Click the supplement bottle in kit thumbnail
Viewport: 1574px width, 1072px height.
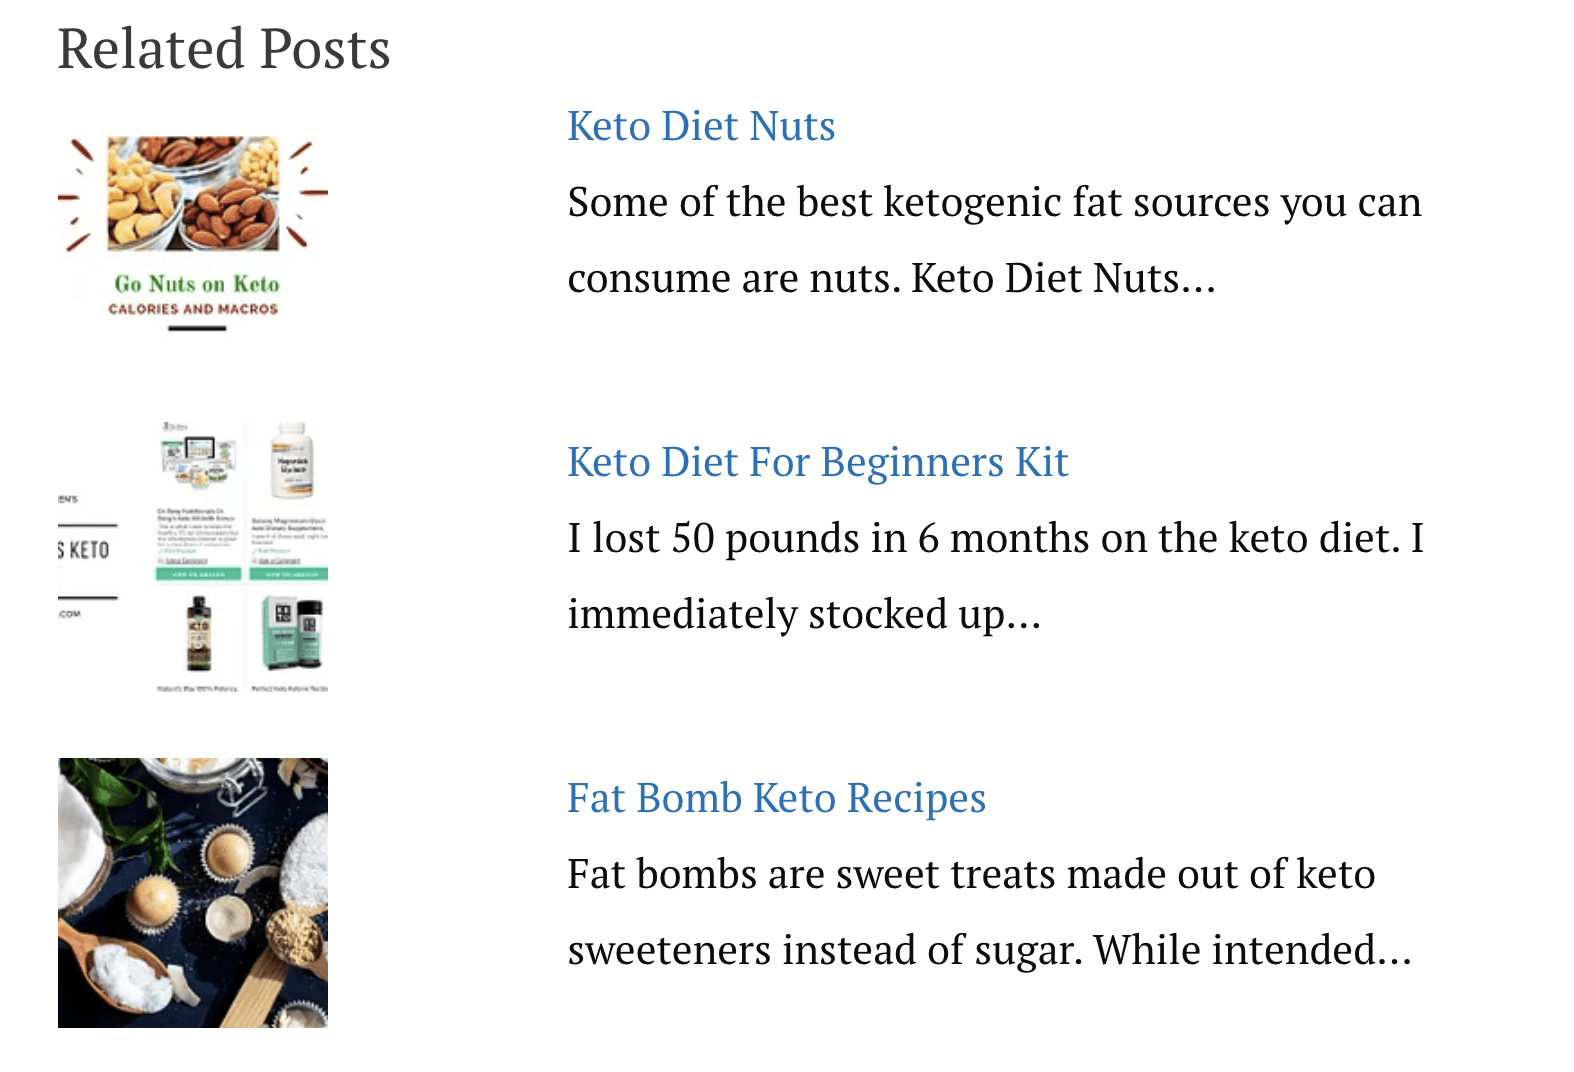(293, 460)
